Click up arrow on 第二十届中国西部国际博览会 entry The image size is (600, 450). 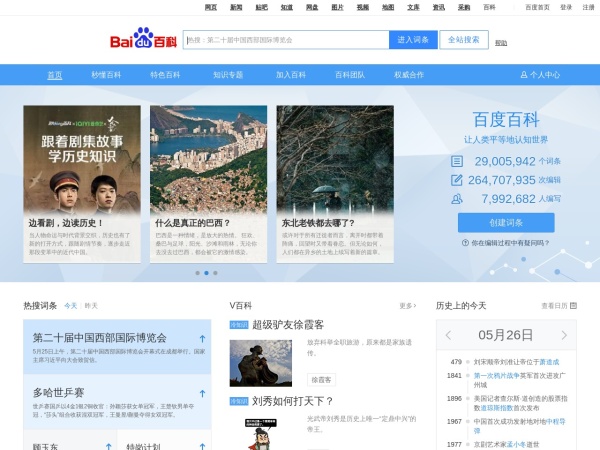[x=202, y=338]
